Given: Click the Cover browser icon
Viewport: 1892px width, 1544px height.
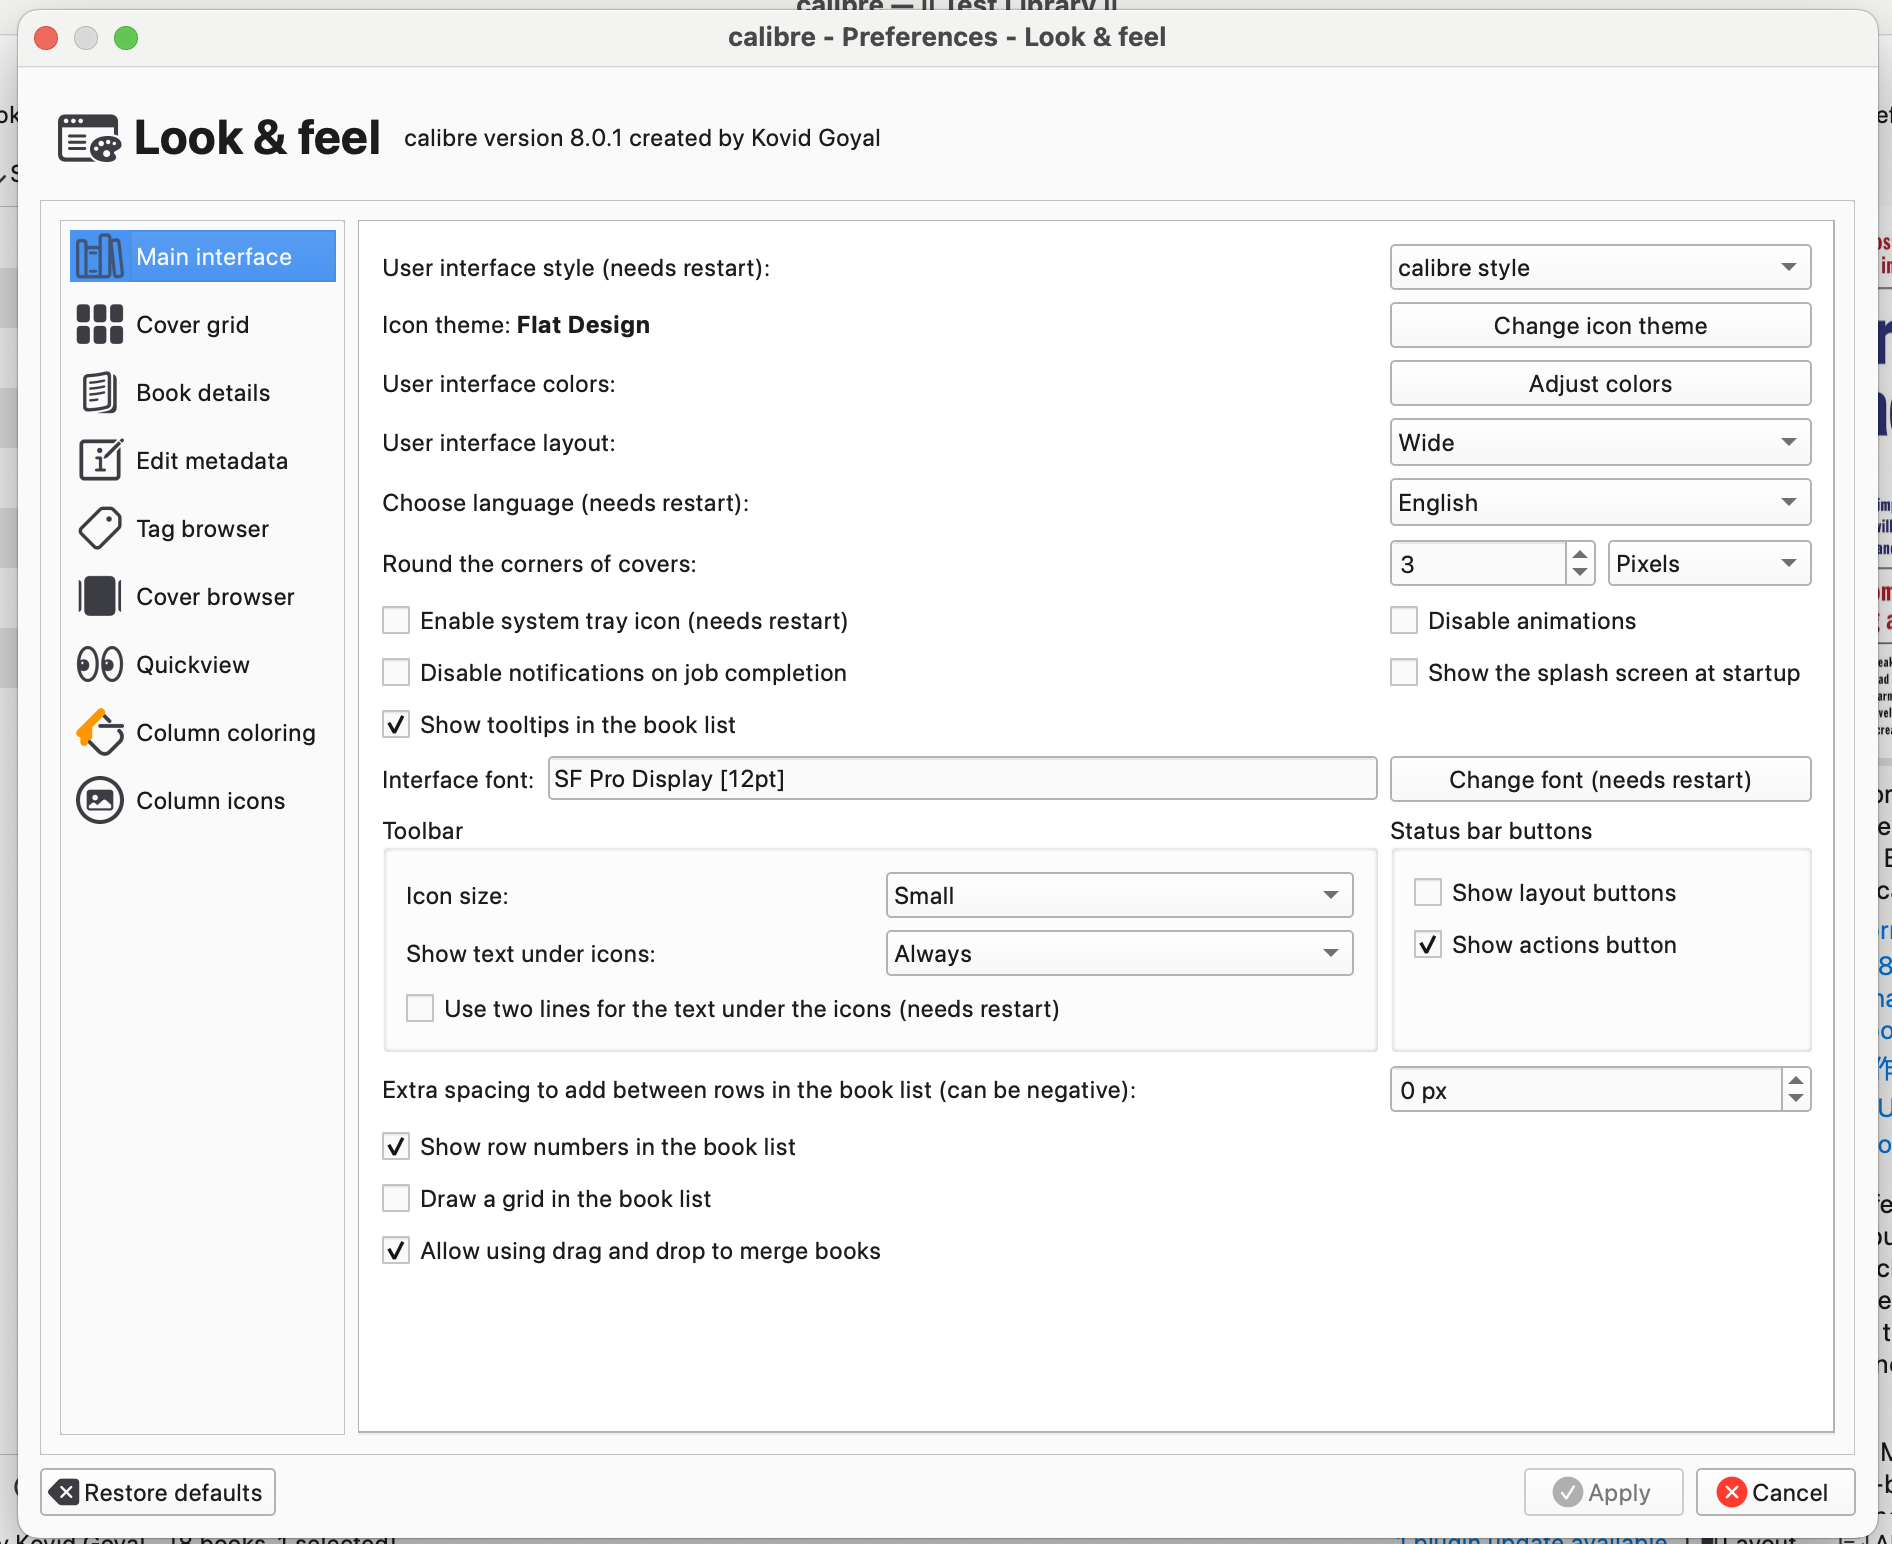Looking at the screenshot, I should pos(100,597).
